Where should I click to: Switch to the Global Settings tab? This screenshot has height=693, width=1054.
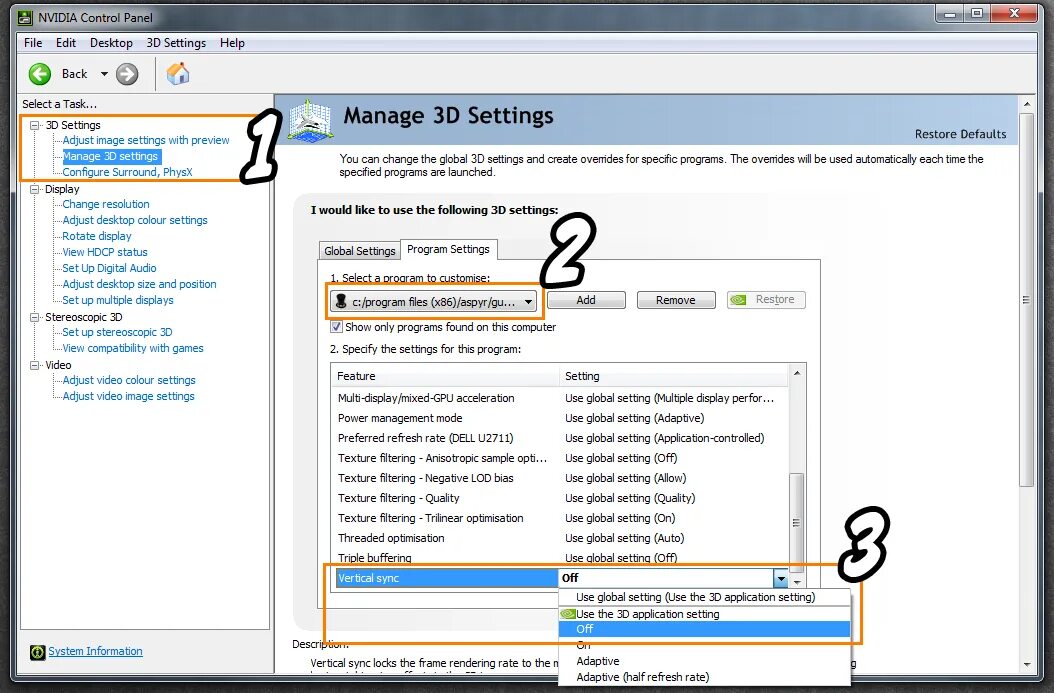pyautogui.click(x=360, y=251)
